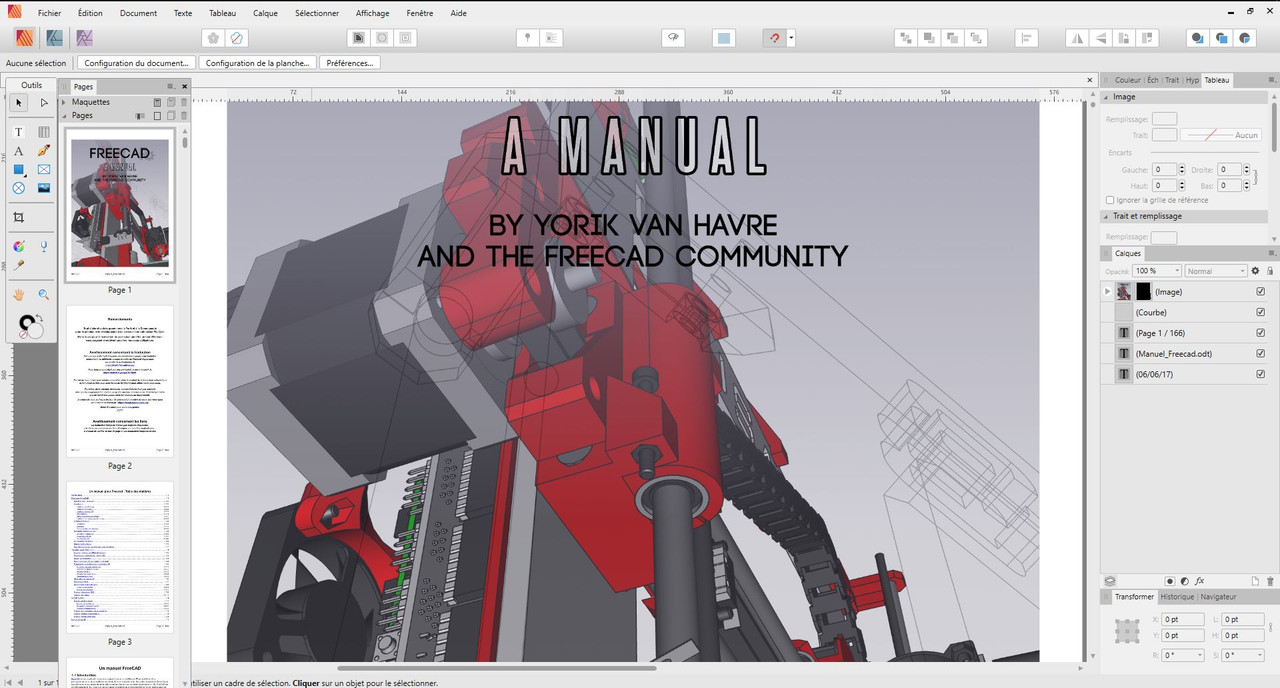Image resolution: width=1280 pixels, height=688 pixels.
Task: Click the add page icon in Pages row
Action: coord(157,116)
